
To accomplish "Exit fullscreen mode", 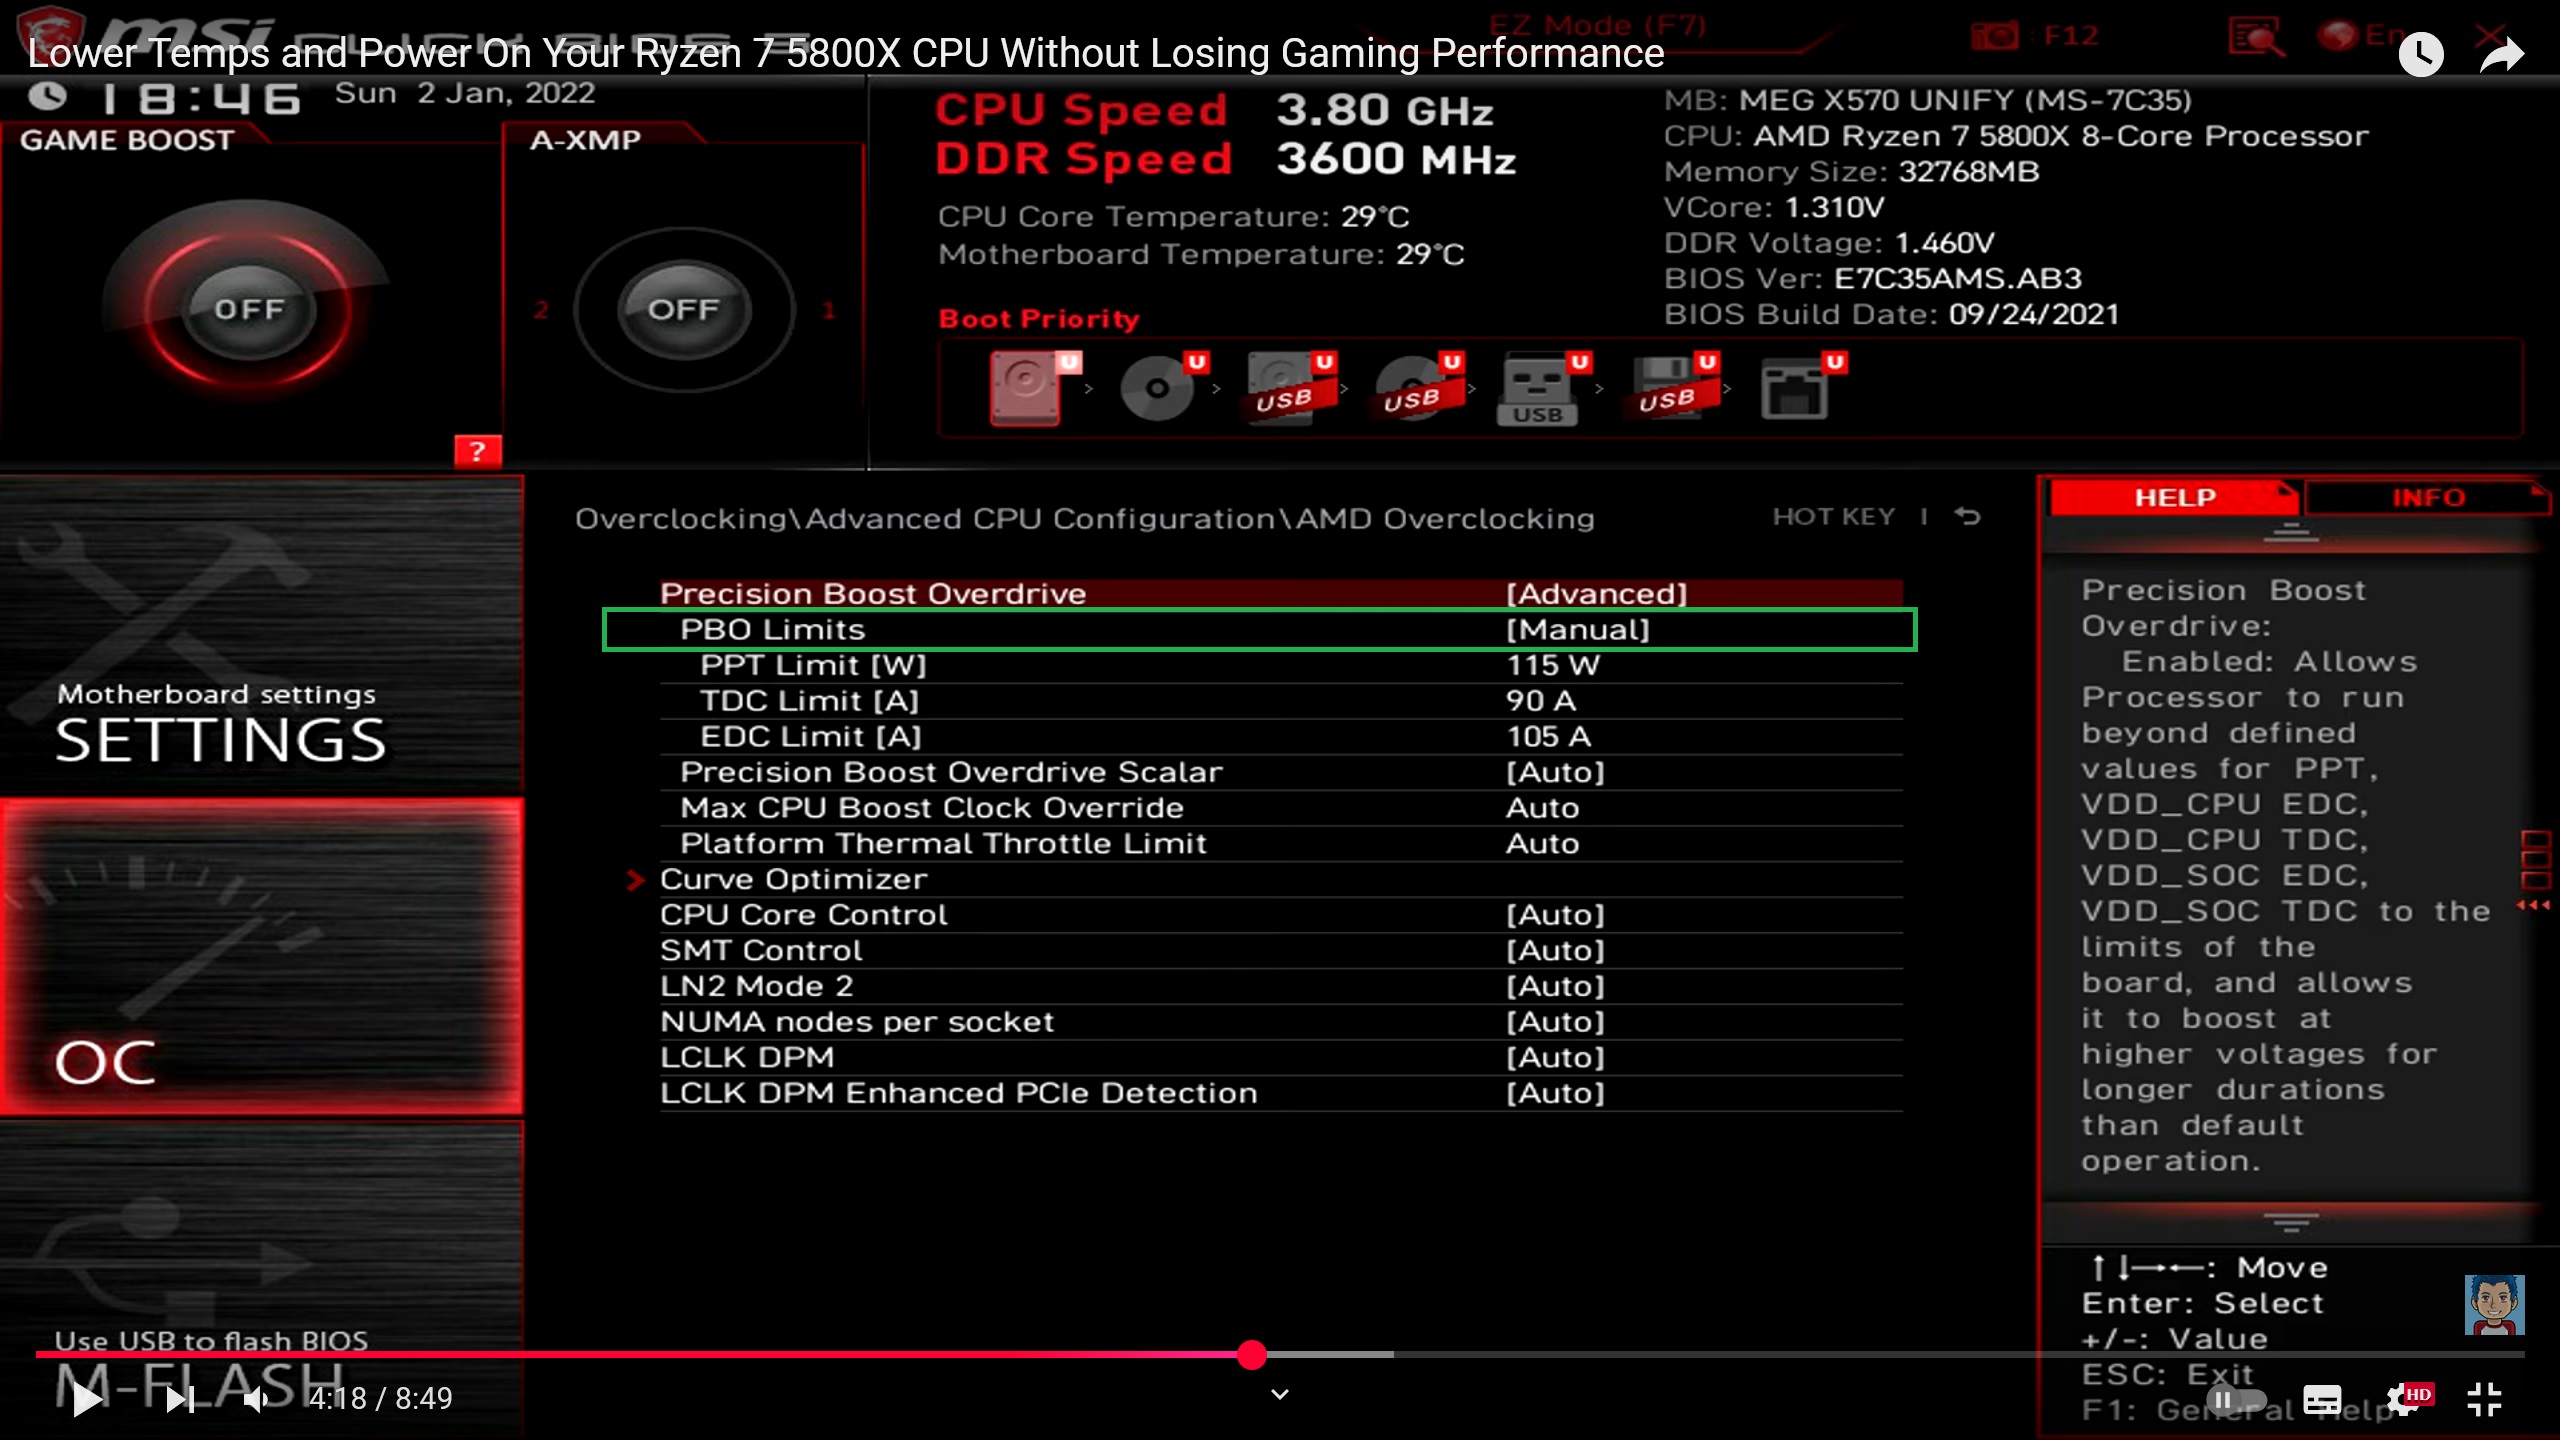I will point(2484,1399).
